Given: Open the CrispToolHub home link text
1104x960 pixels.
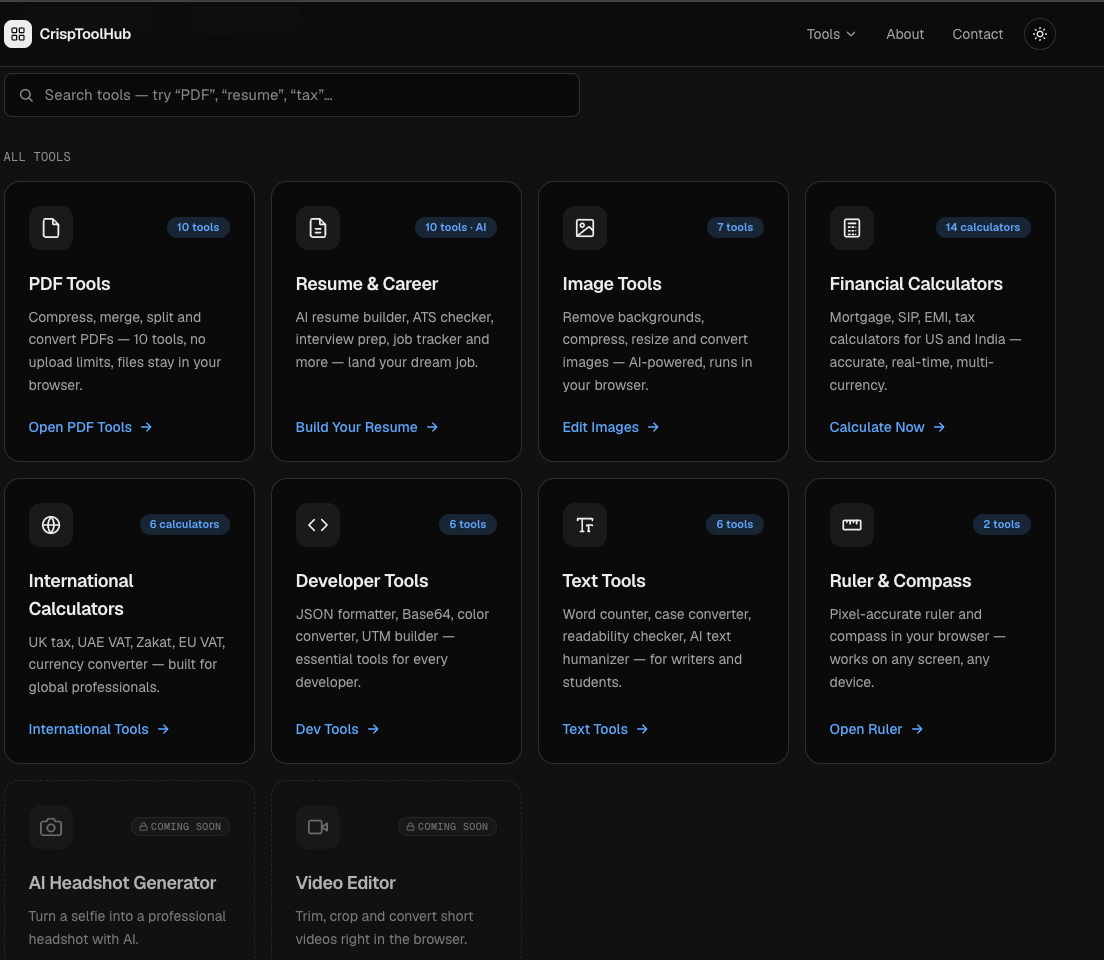Looking at the screenshot, I should (85, 34).
